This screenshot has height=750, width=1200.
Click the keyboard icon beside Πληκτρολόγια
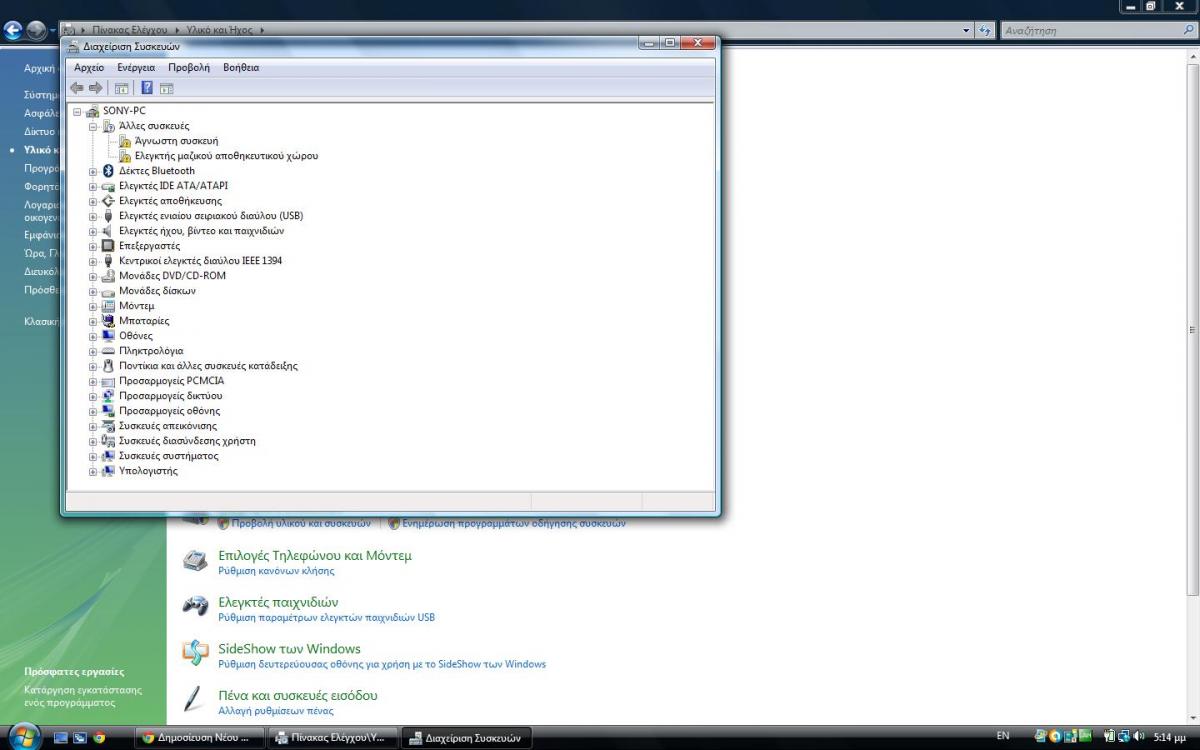pos(109,351)
